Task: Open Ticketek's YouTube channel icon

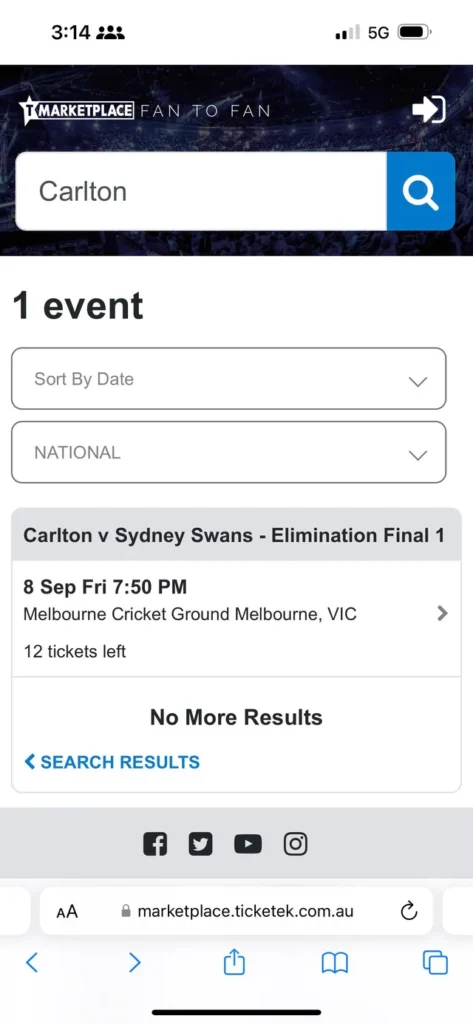Action: (248, 844)
